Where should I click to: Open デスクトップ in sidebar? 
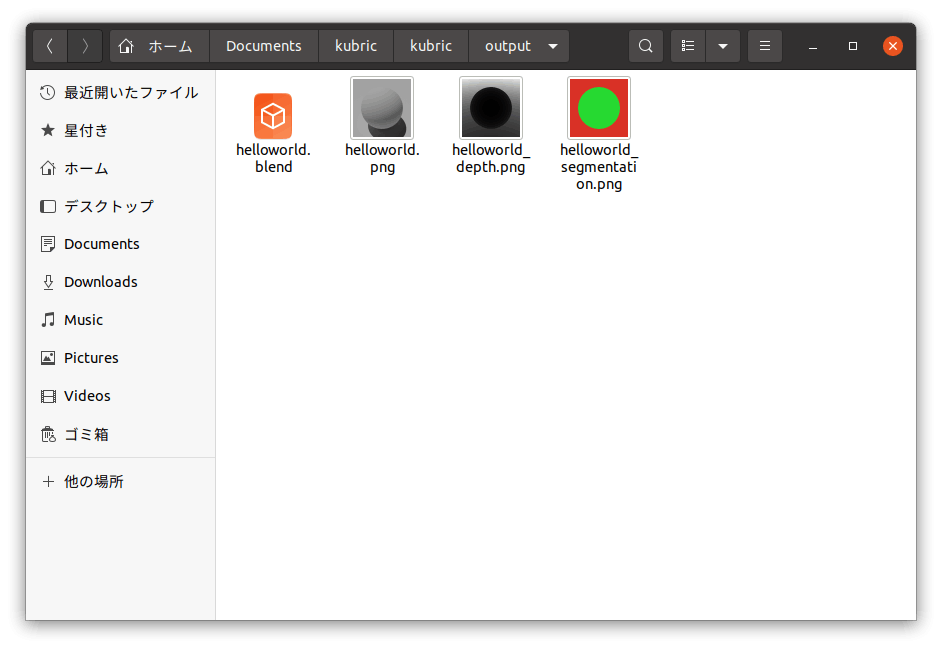point(120,206)
